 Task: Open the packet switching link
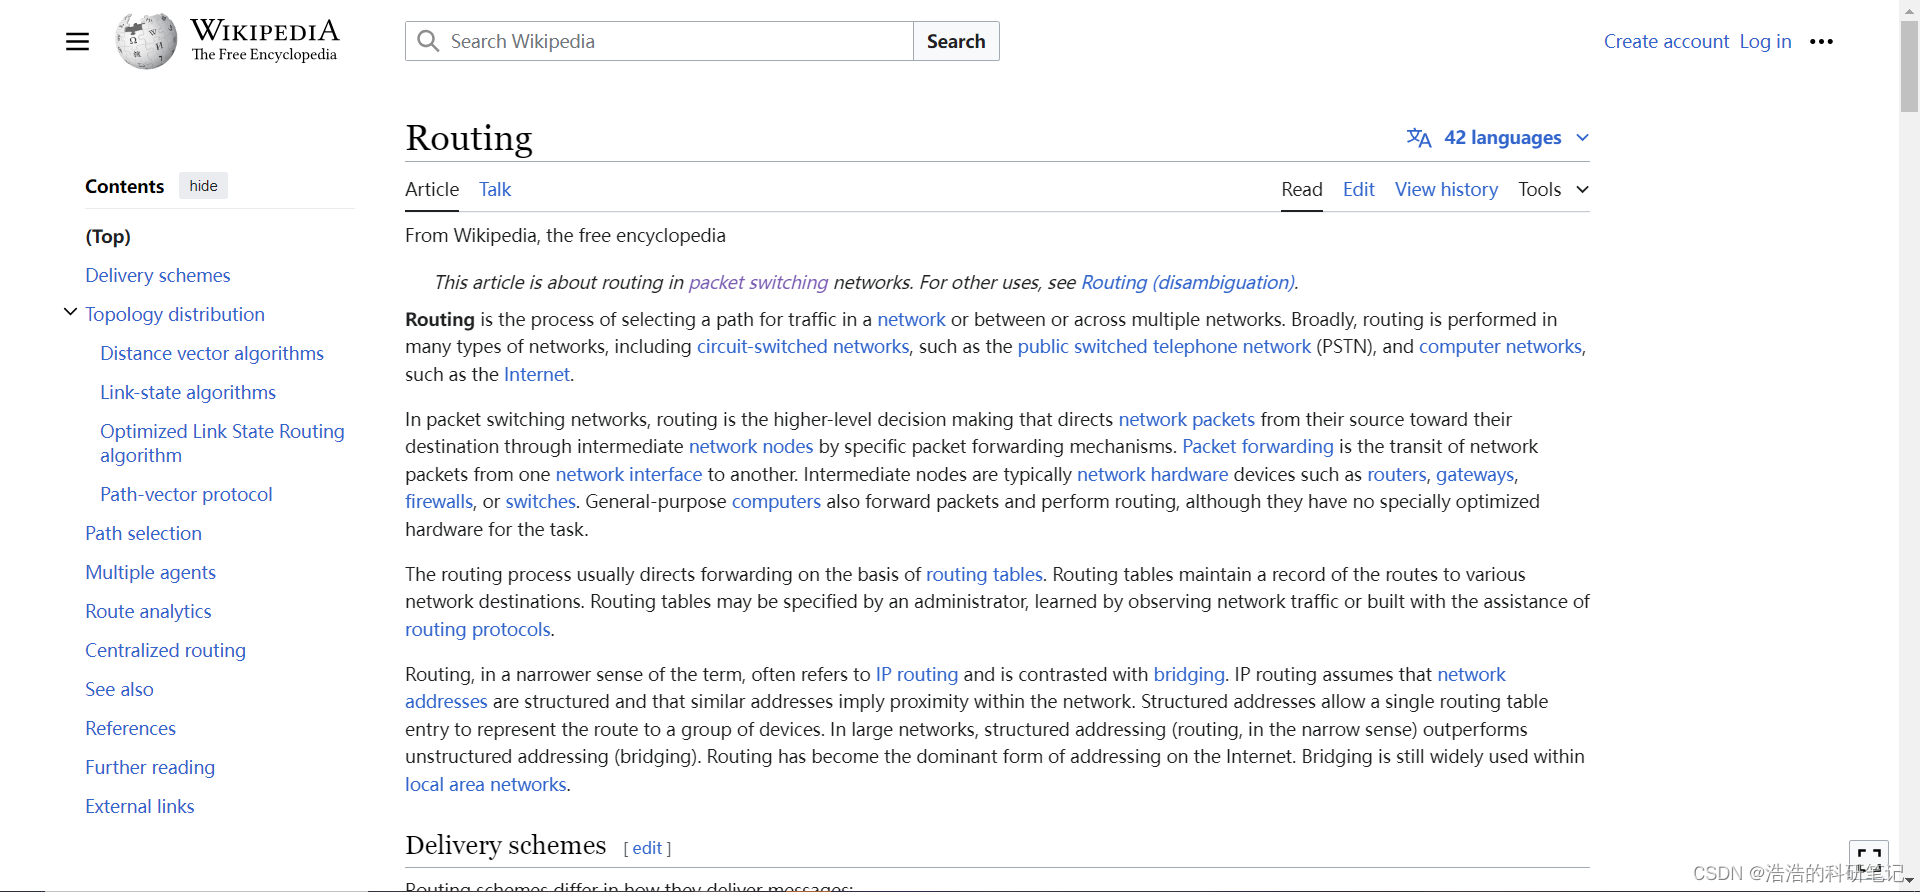[x=758, y=282]
